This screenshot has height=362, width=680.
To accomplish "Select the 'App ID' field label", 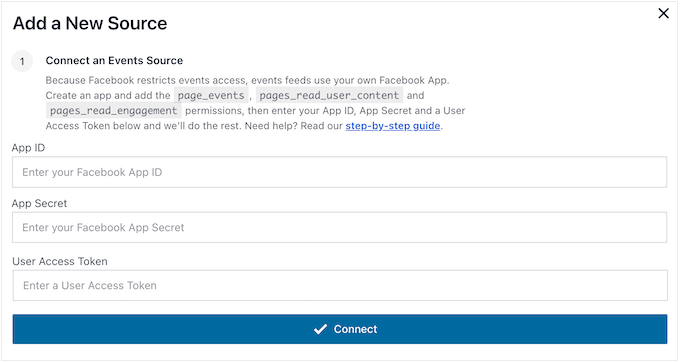I will click(28, 148).
